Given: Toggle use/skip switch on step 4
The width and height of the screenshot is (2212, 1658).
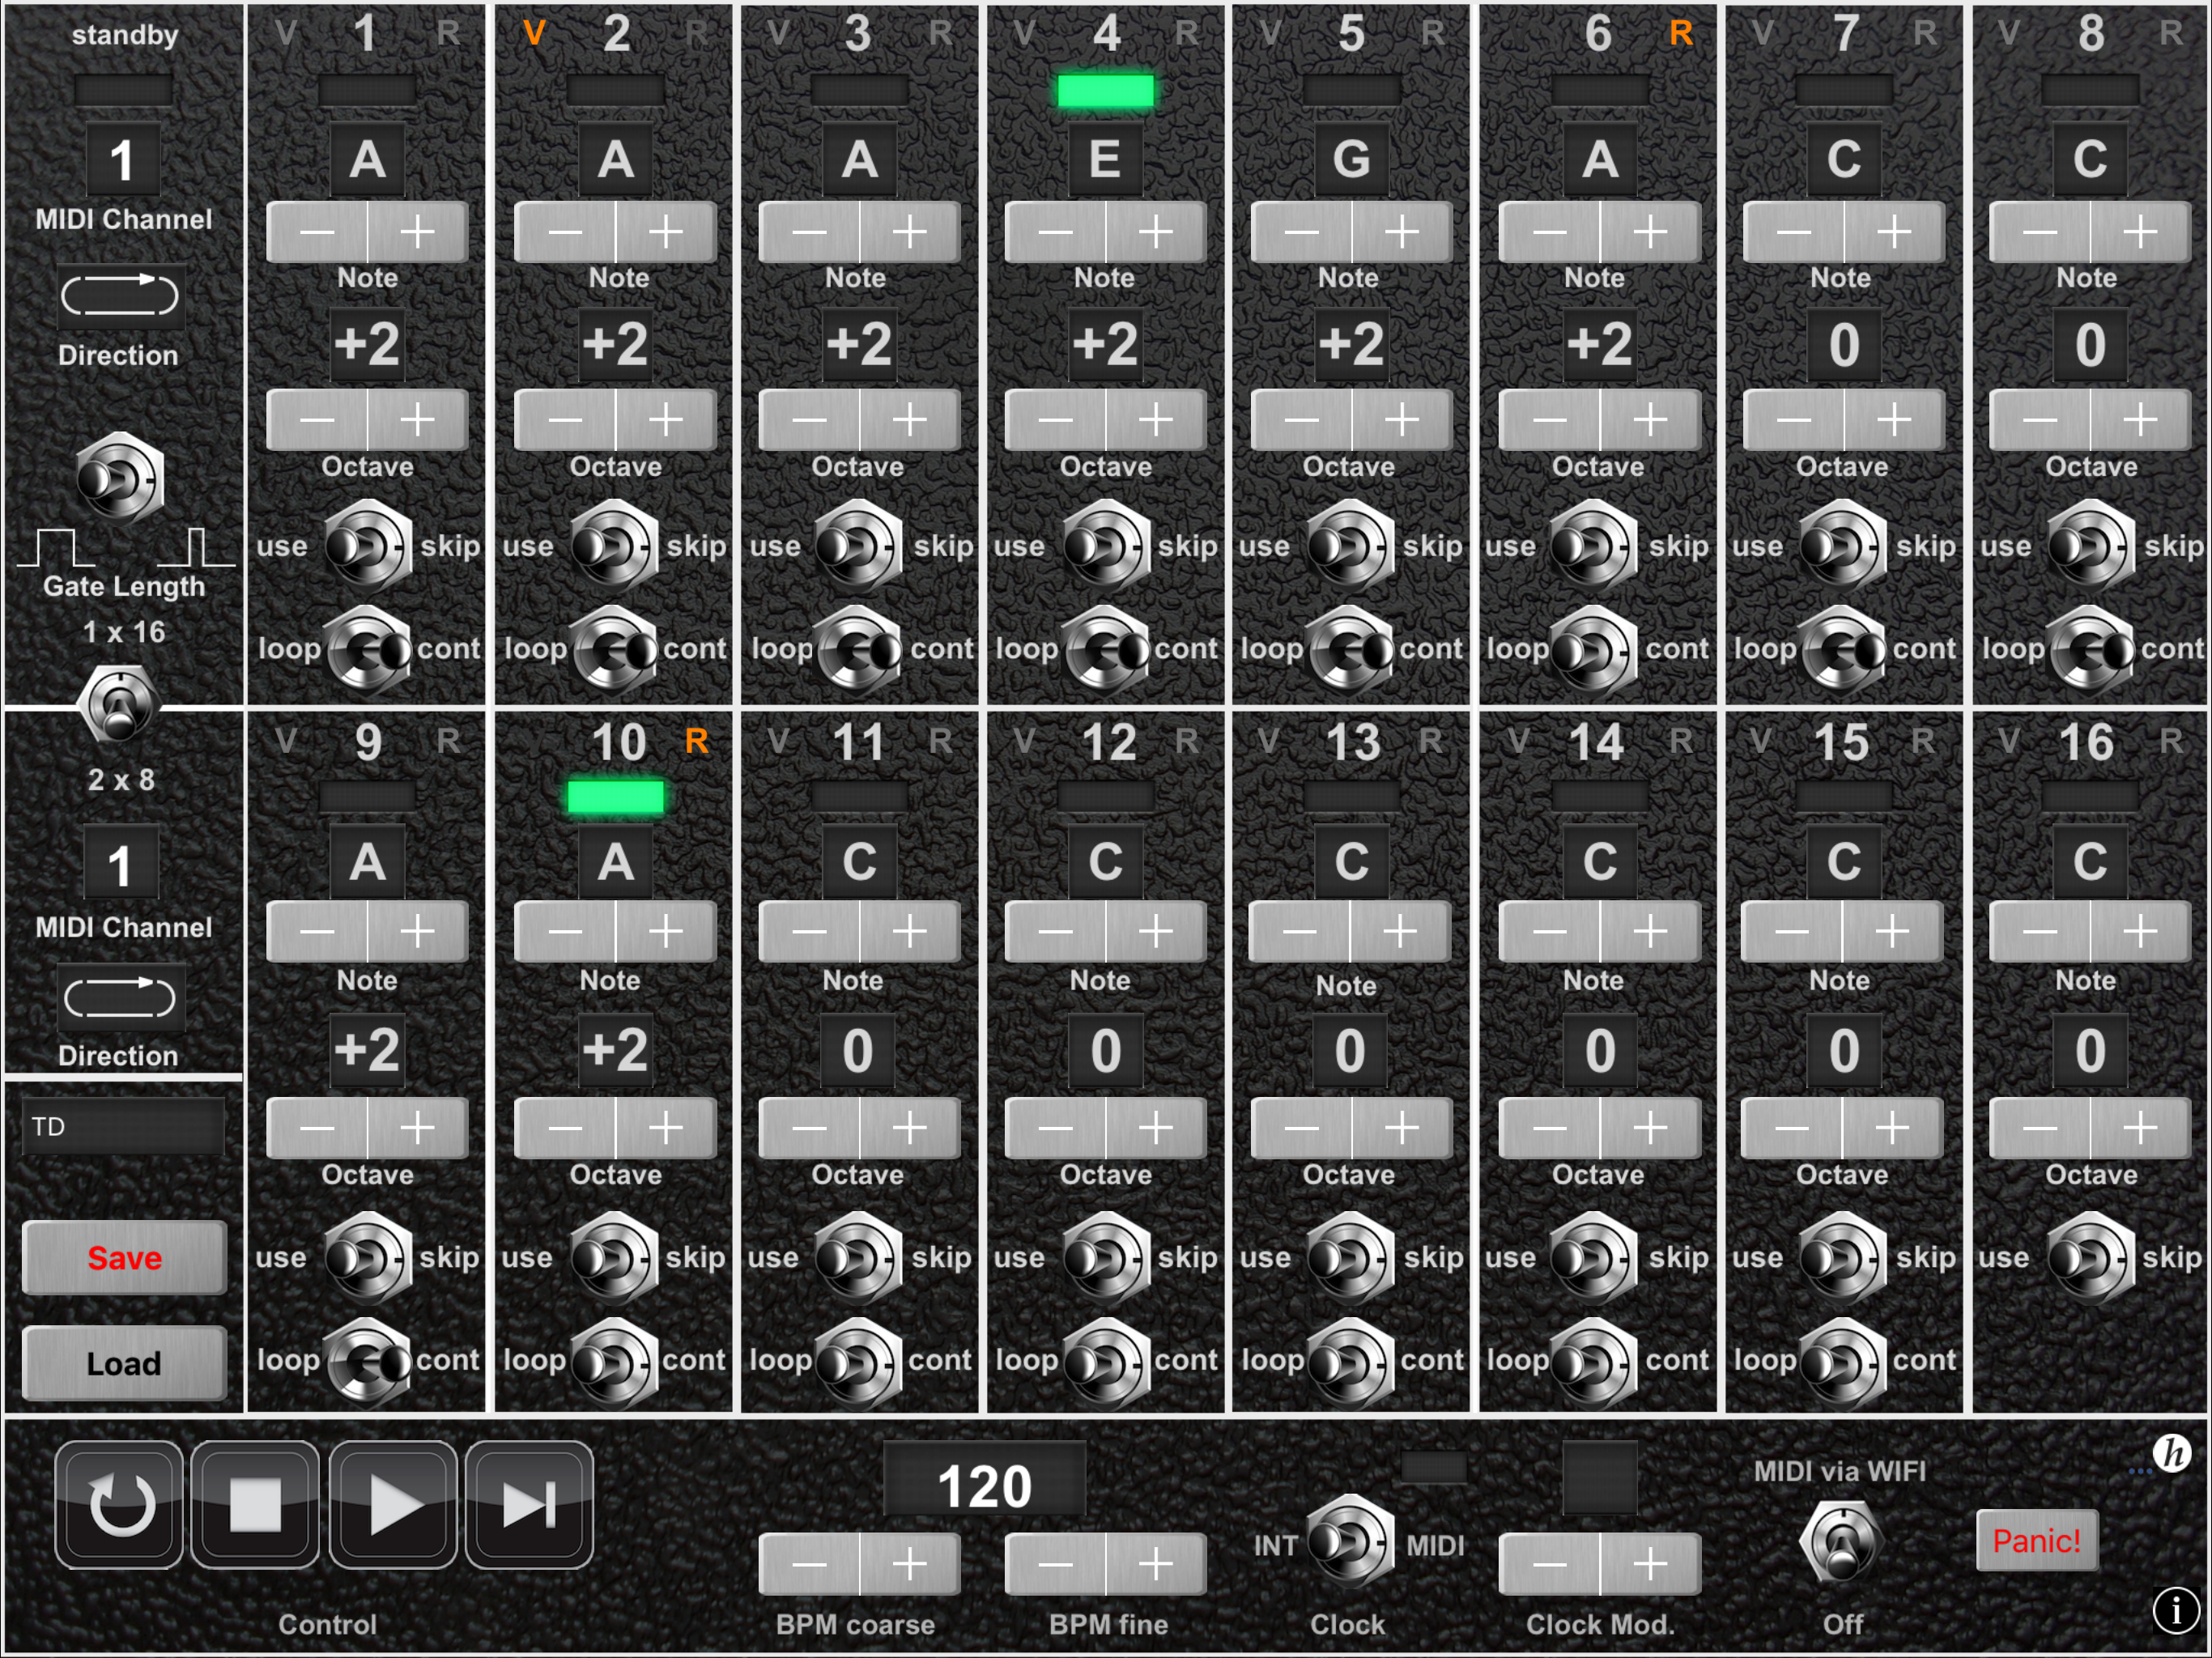Looking at the screenshot, I should click(x=1105, y=546).
